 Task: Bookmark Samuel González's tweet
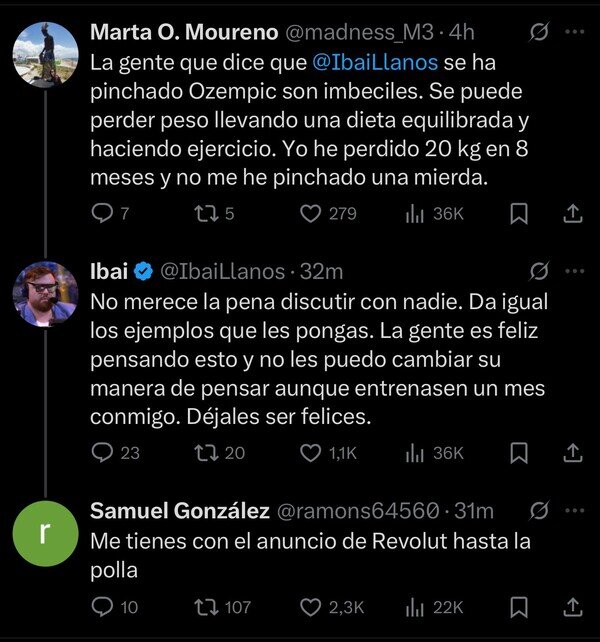[519, 607]
